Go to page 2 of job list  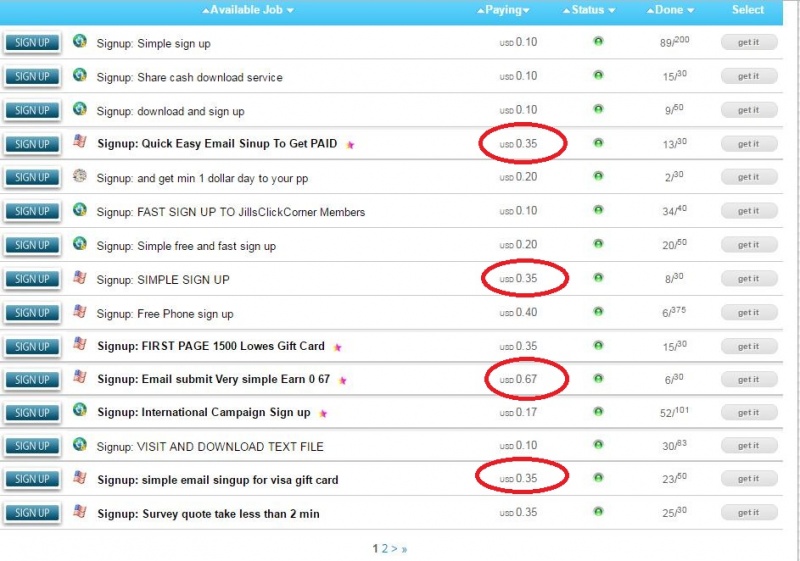point(385,549)
